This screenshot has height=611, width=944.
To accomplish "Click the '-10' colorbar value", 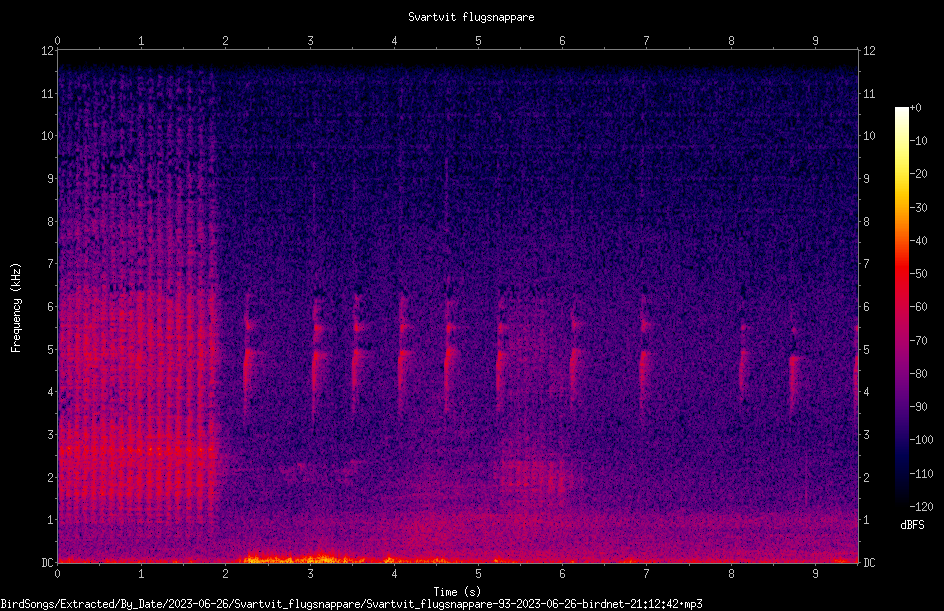I will (x=918, y=141).
